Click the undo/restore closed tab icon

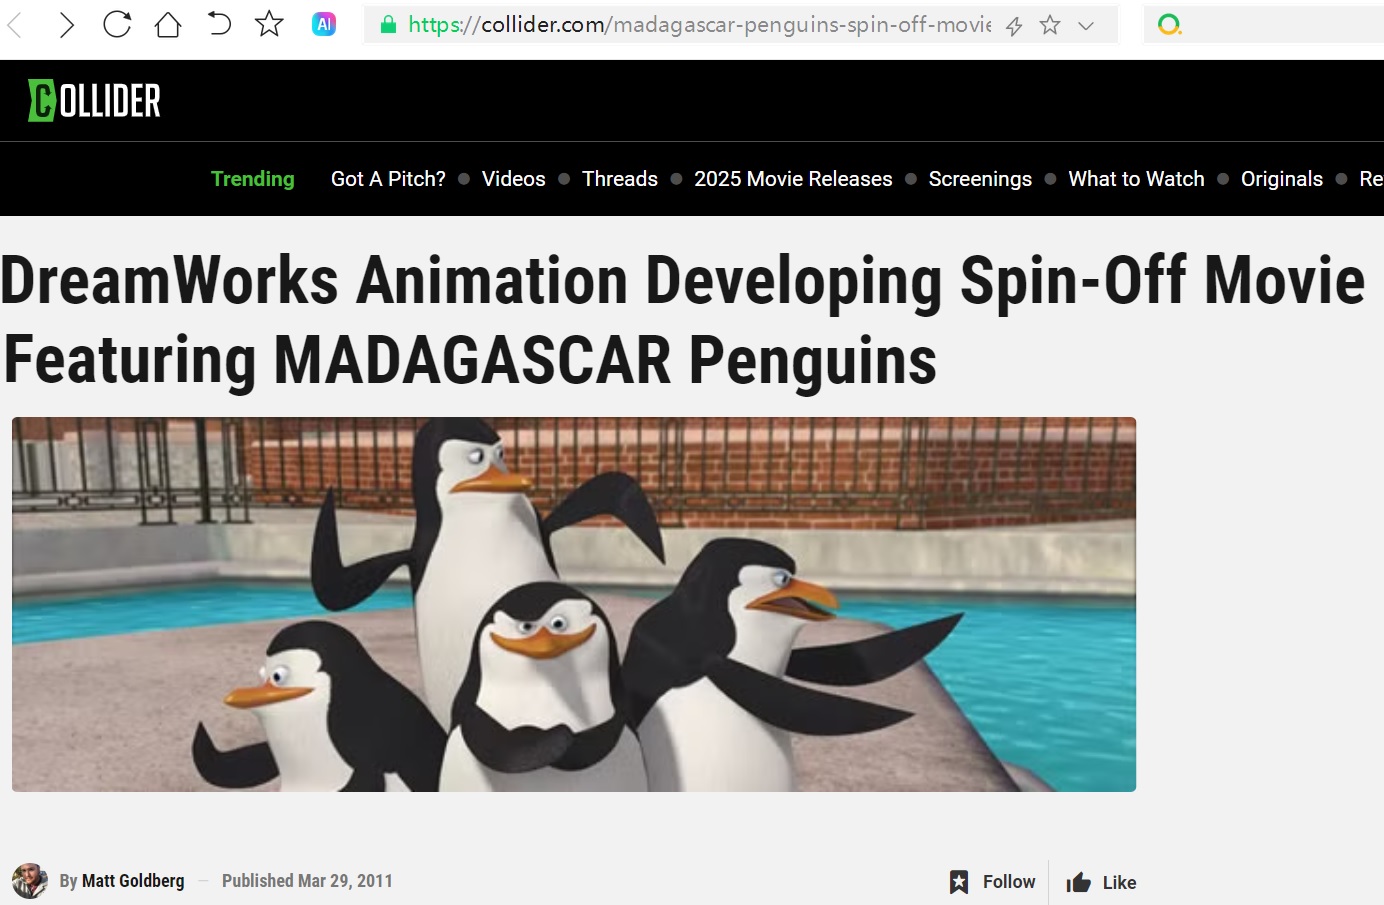(219, 24)
